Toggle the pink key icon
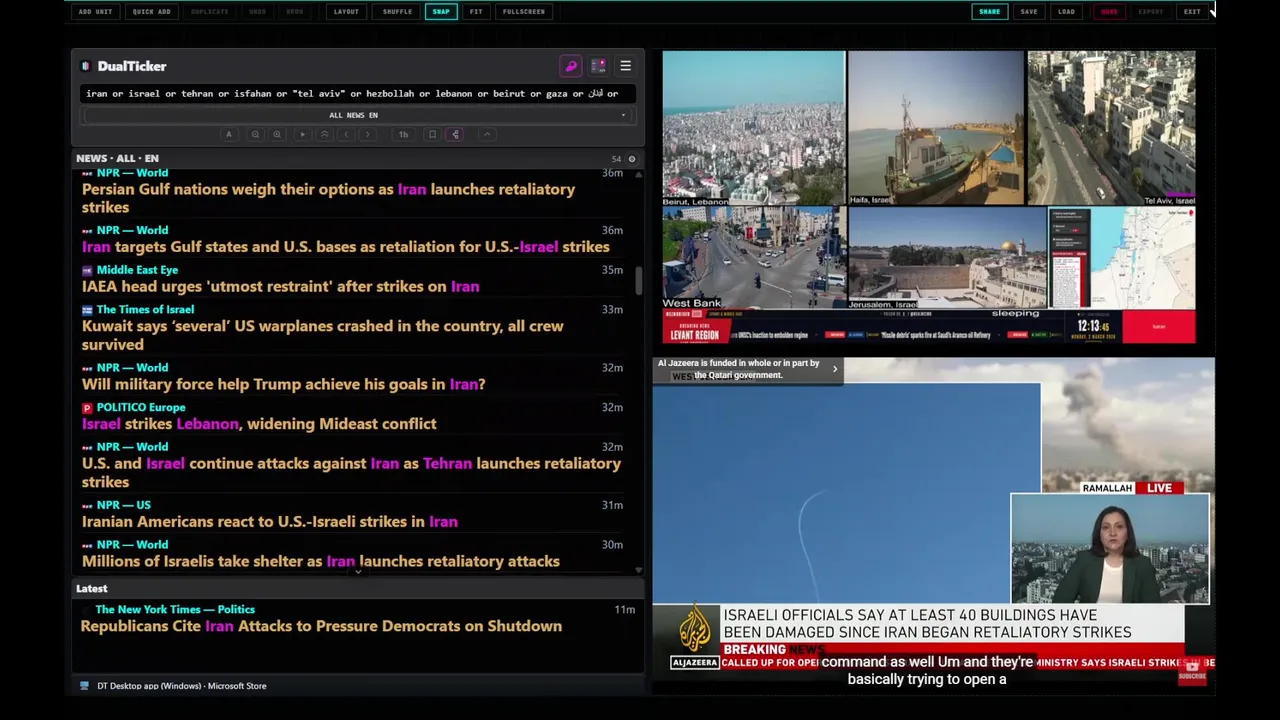The height and width of the screenshot is (720, 1280). [571, 66]
